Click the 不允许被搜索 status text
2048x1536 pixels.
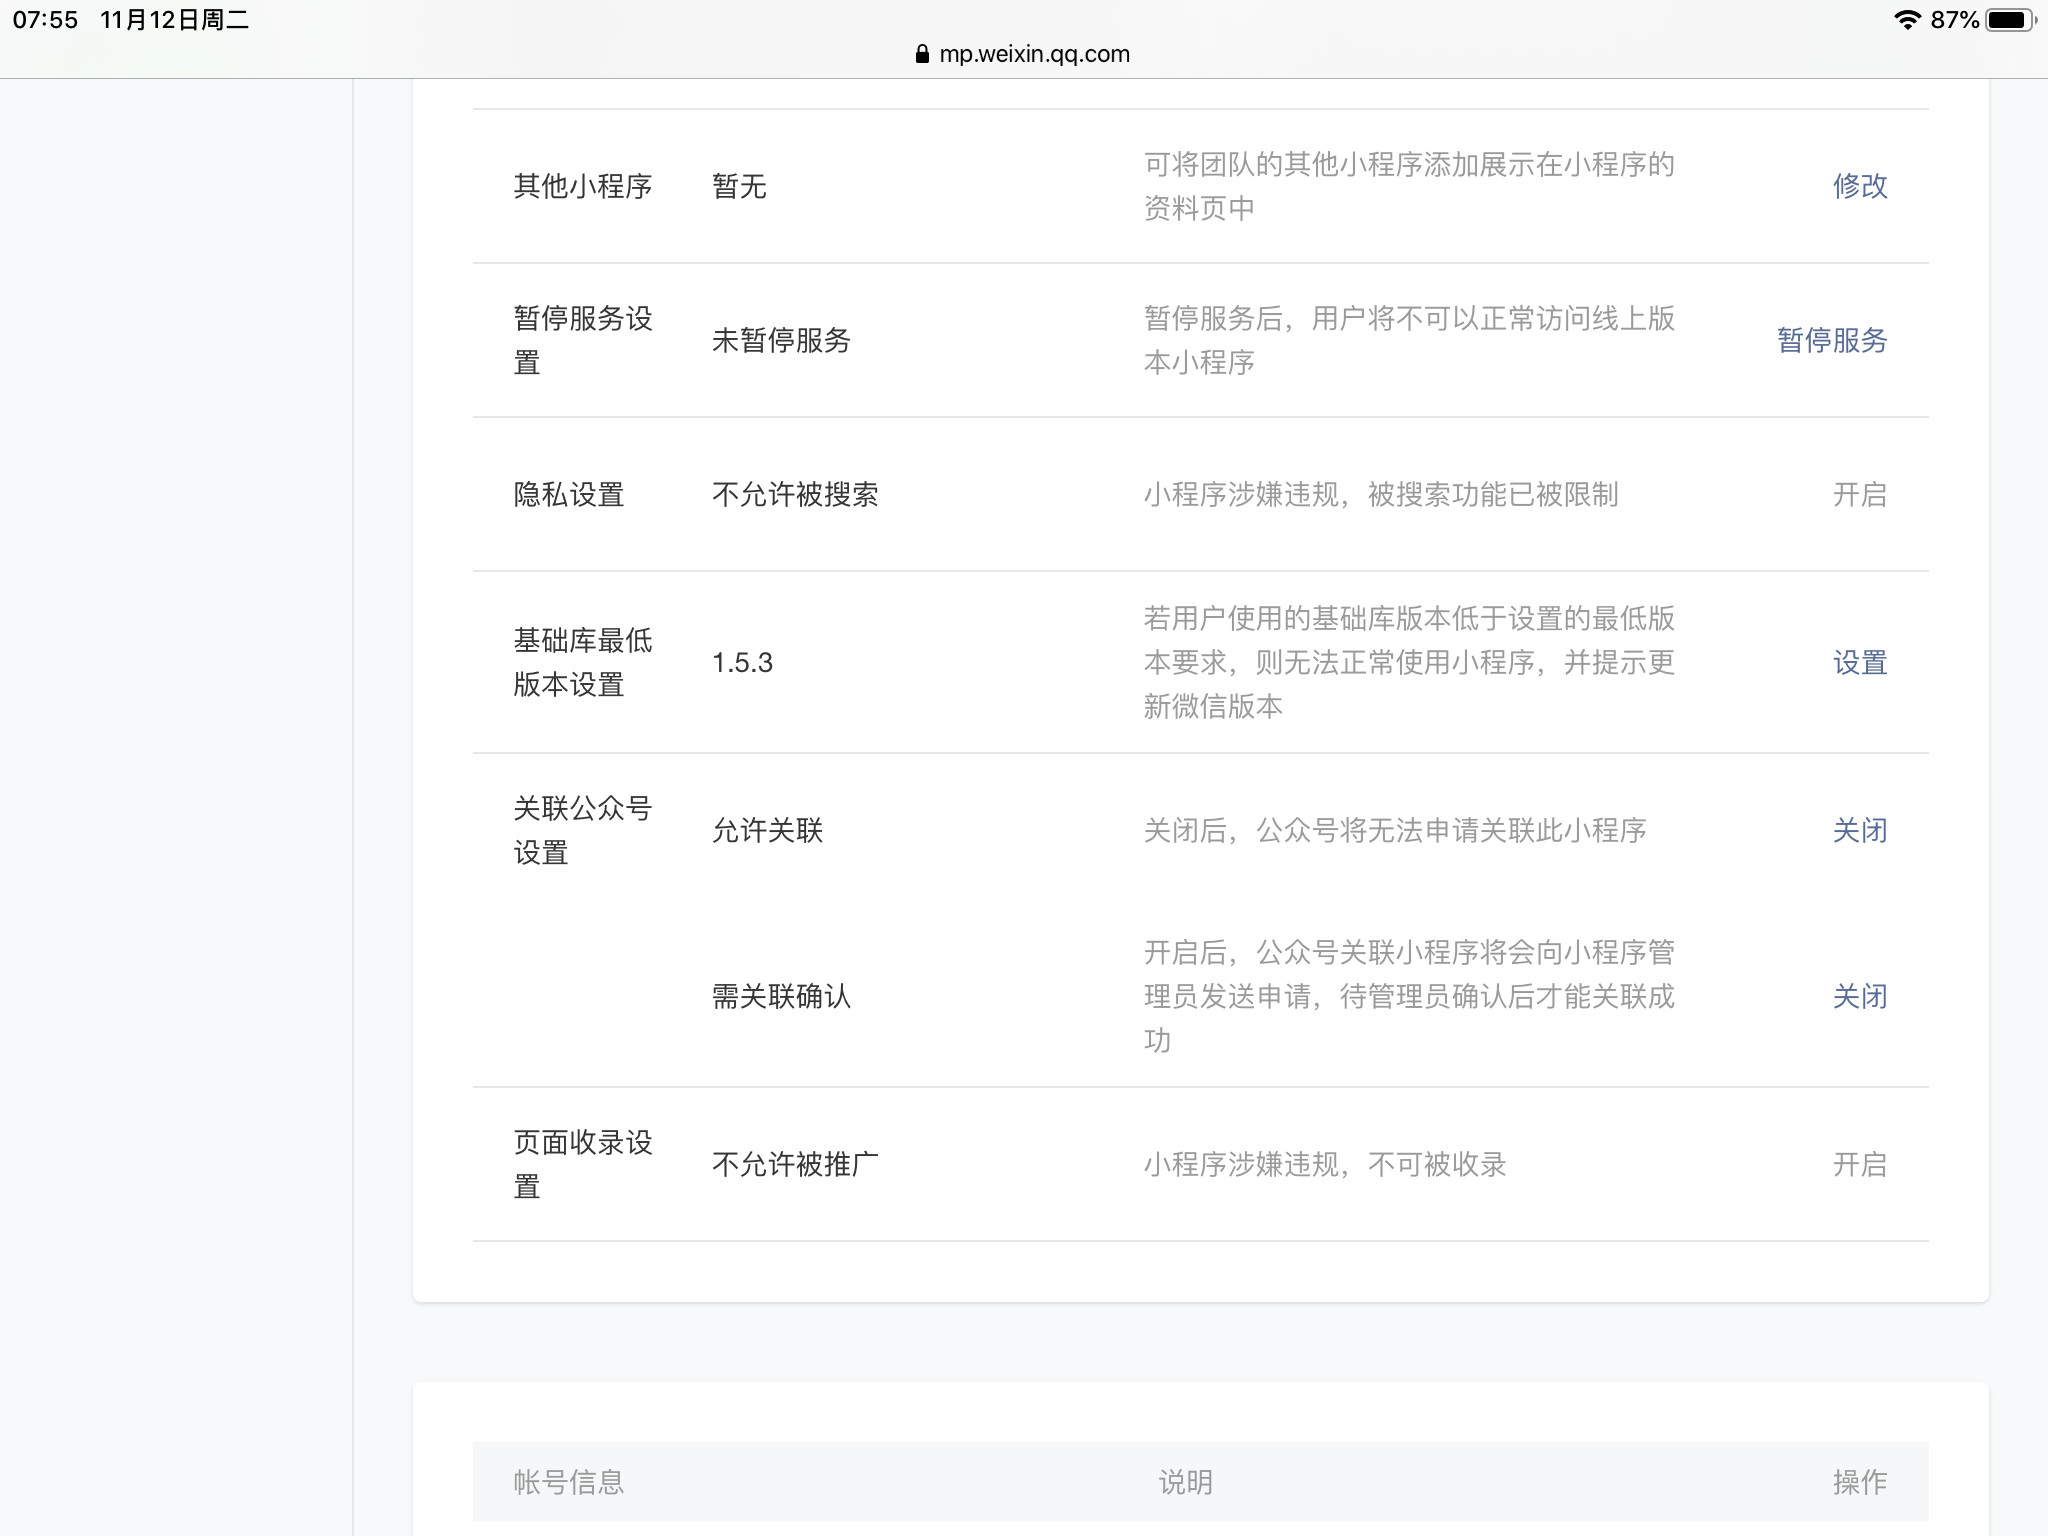coord(795,494)
